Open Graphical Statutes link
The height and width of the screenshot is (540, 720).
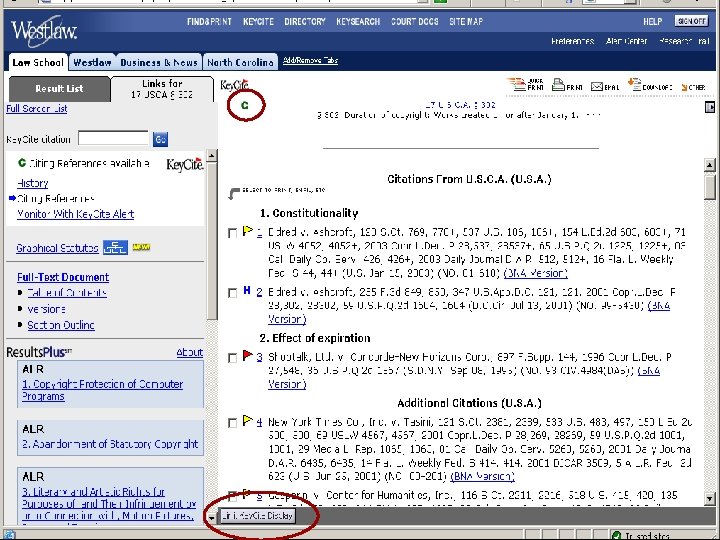(57, 248)
